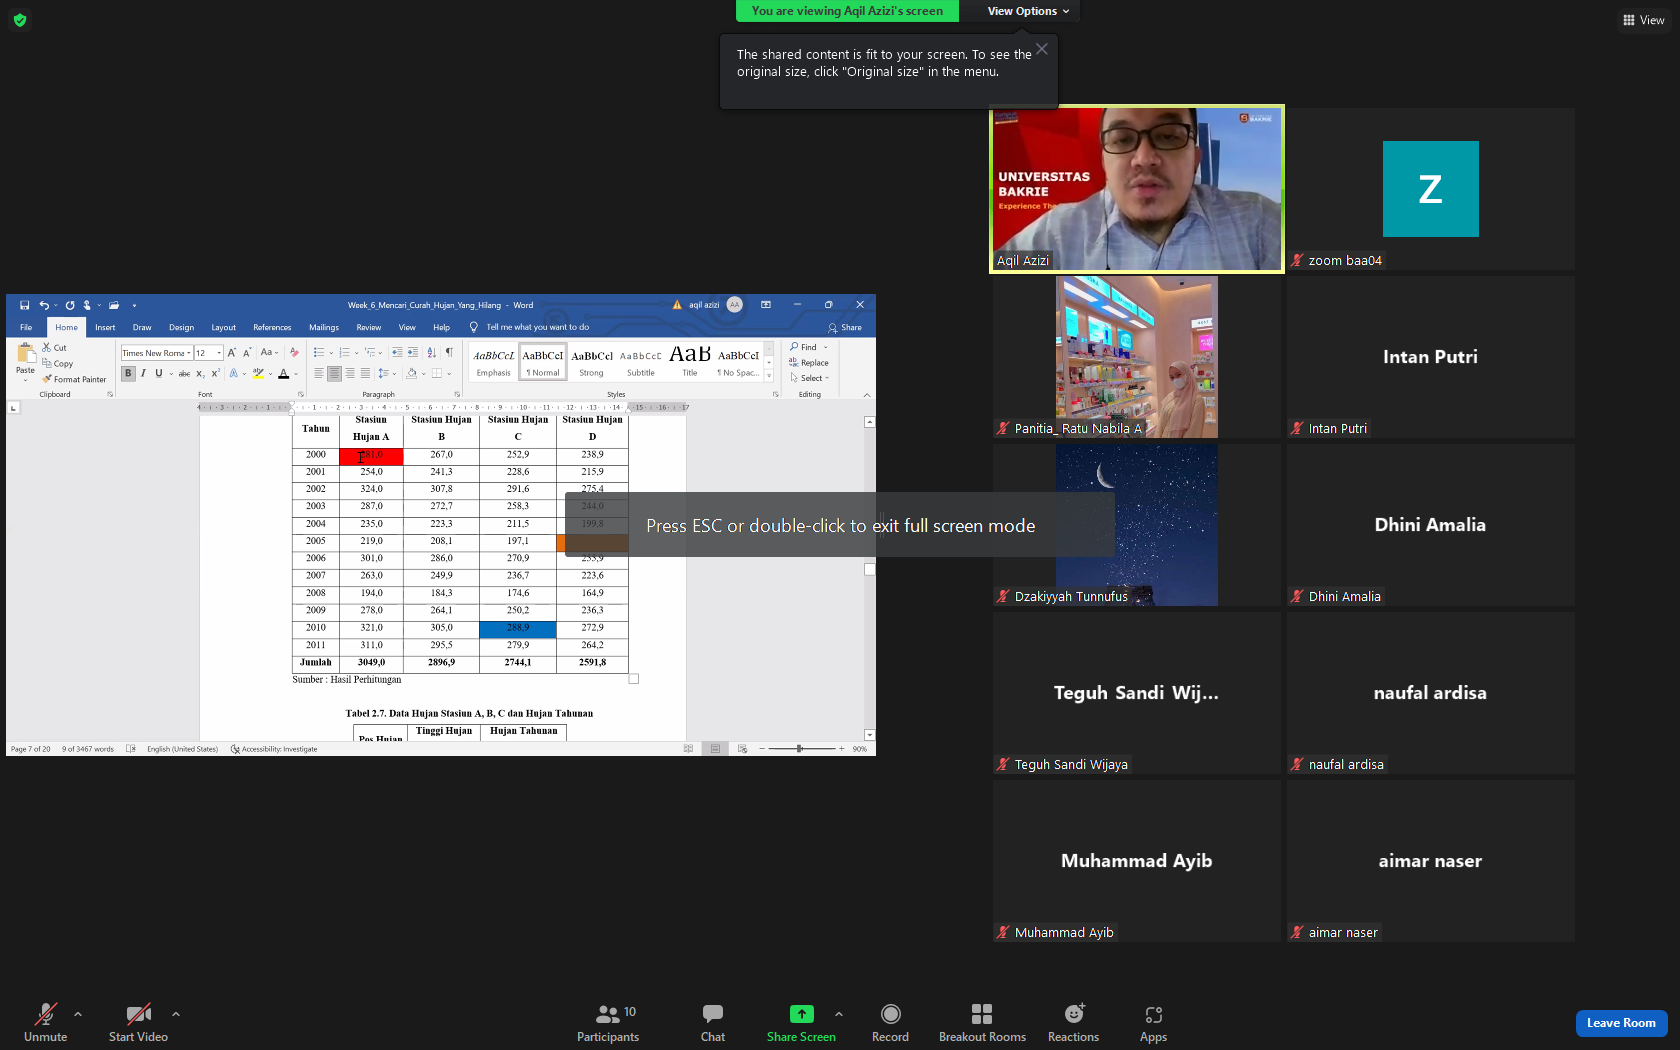The width and height of the screenshot is (1680, 1050).
Task: Toggle strikethrough formatting in Word
Action: [x=184, y=374]
